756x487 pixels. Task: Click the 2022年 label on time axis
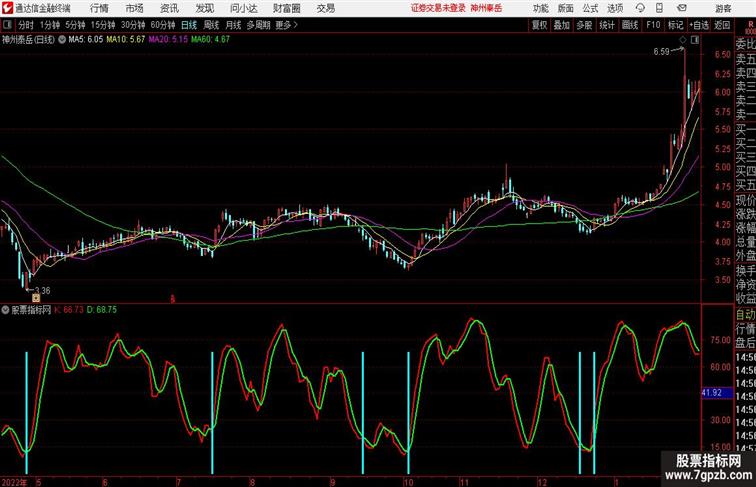tap(14, 482)
